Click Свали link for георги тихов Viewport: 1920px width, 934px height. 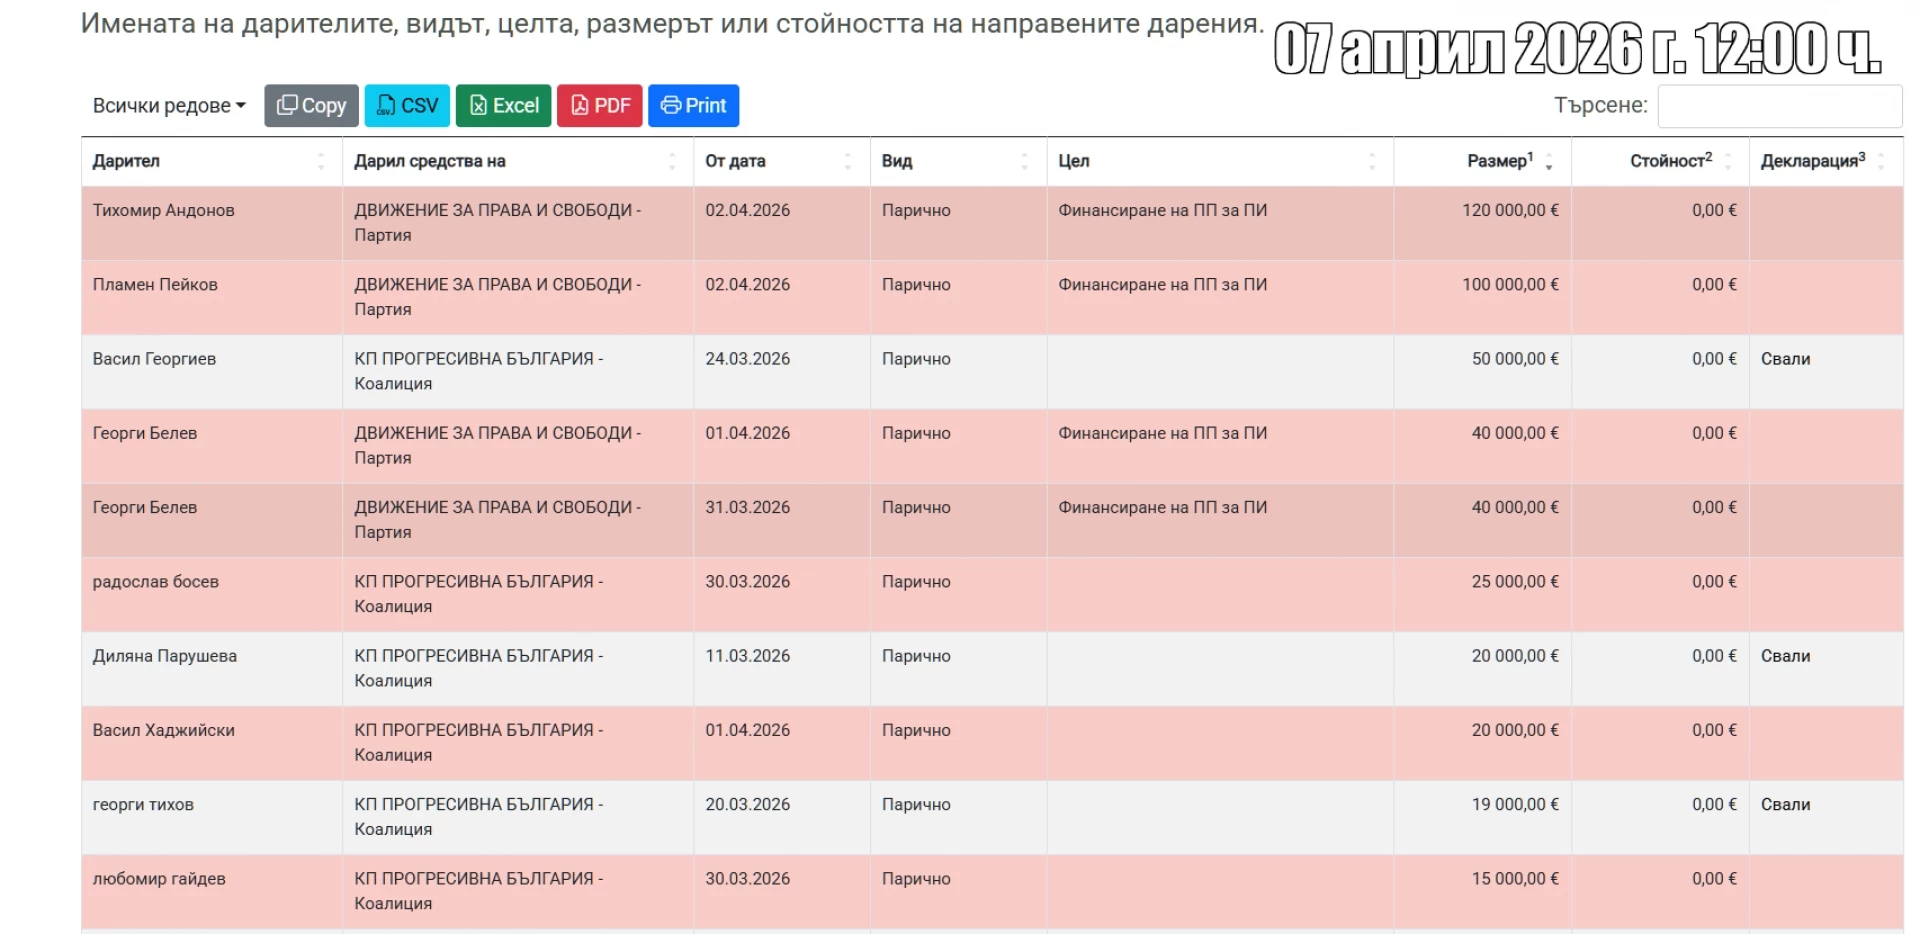pos(1785,805)
